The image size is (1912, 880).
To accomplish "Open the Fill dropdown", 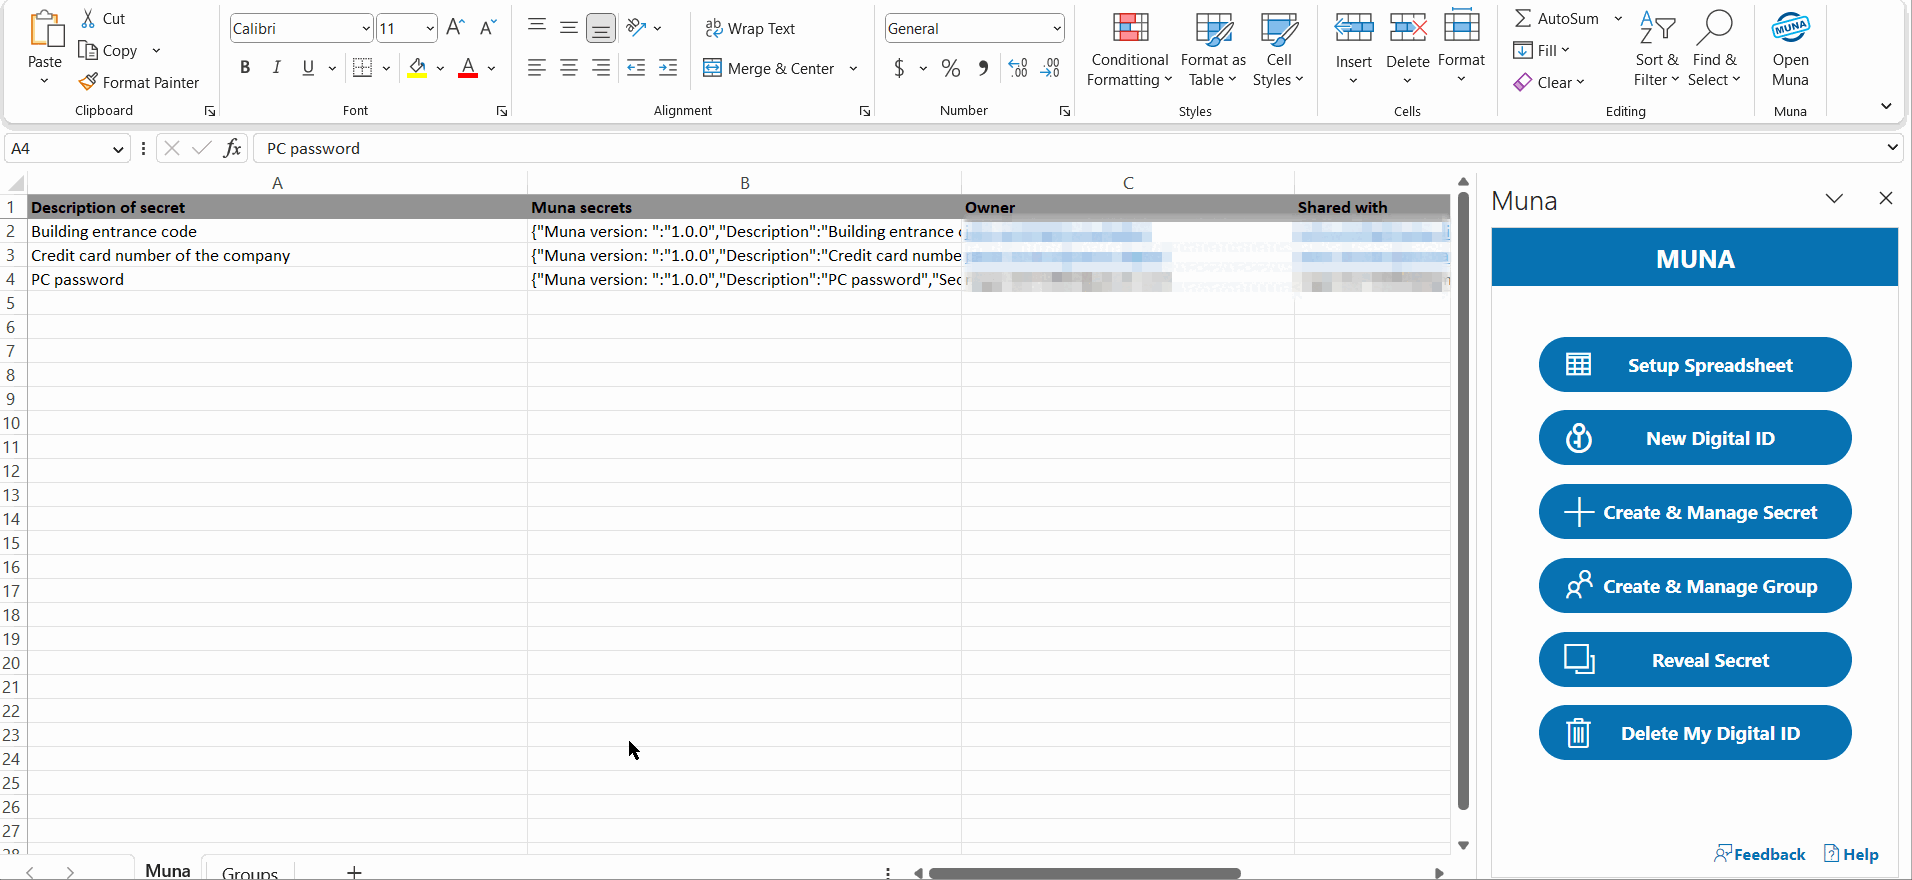I will (1542, 50).
